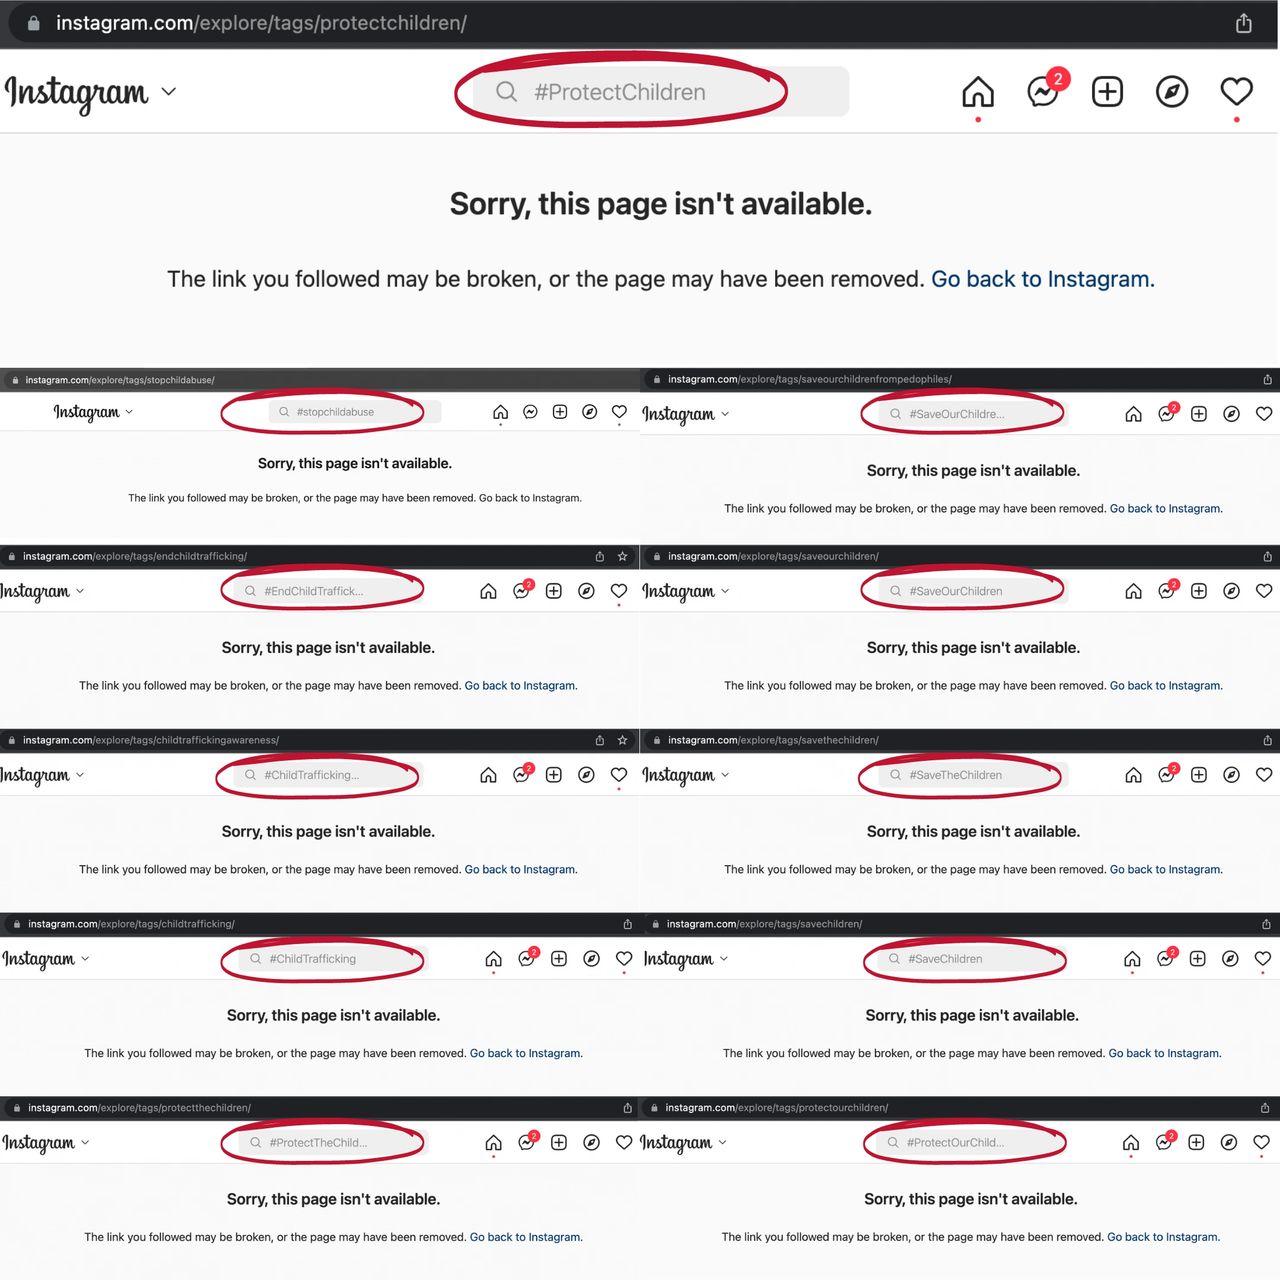The height and width of the screenshot is (1280, 1280).
Task: Open Messenger icon in the #stopchildabuse panel
Action: [530, 412]
